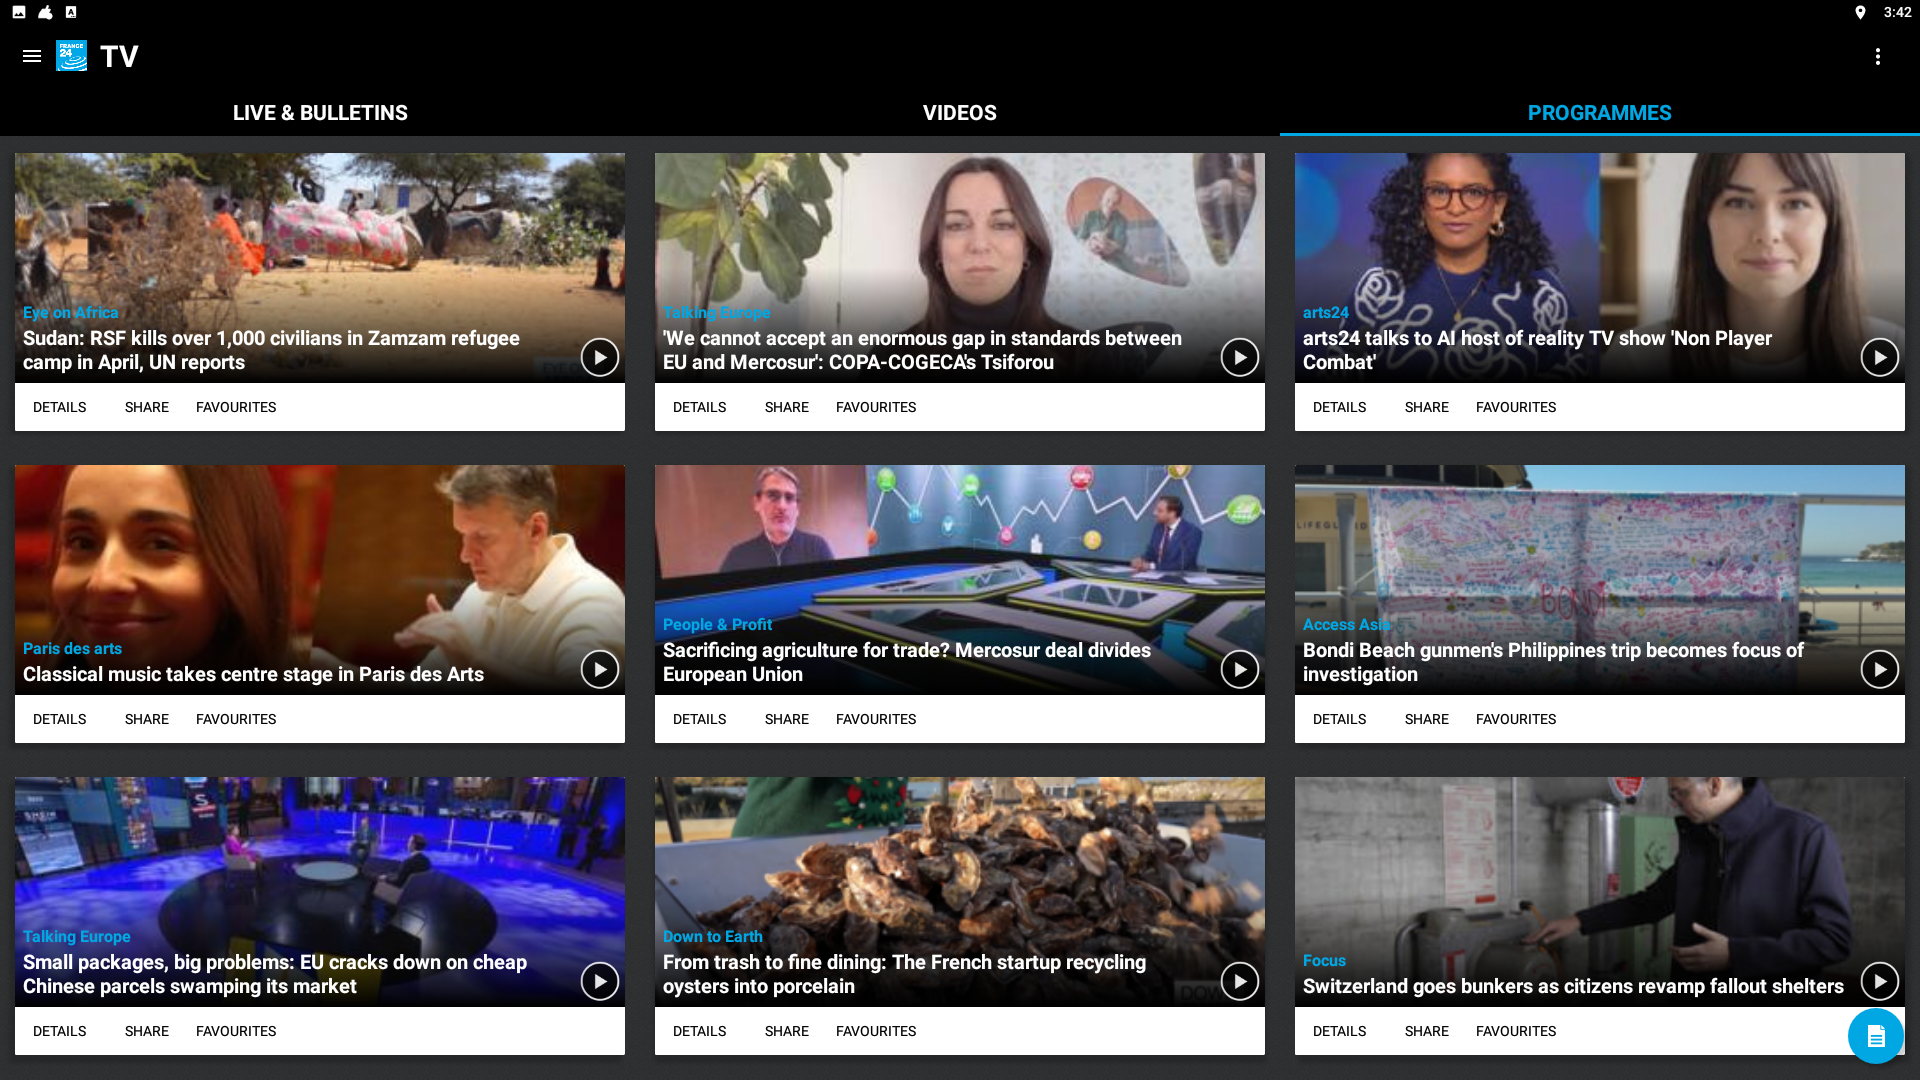The height and width of the screenshot is (1080, 1920).
Task: Open the Down to Earth programme link
Action: pyautogui.click(x=712, y=937)
